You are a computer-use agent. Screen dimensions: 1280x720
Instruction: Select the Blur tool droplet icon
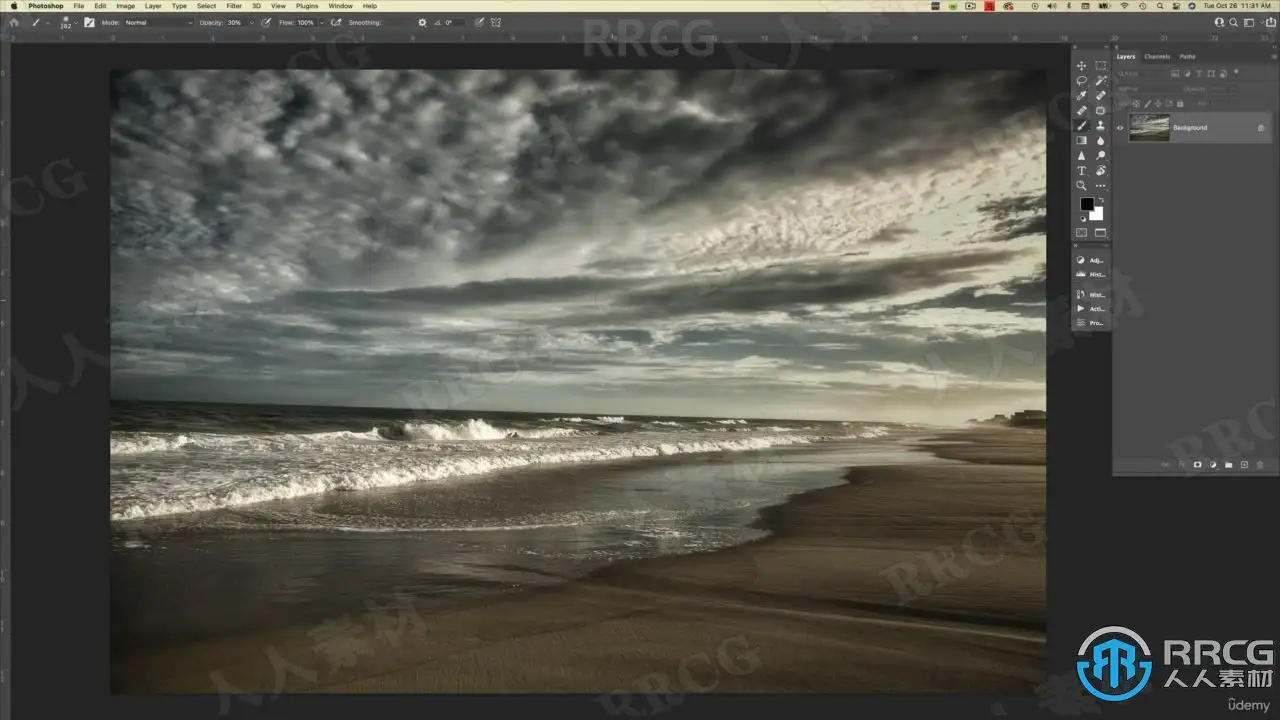(1101, 141)
